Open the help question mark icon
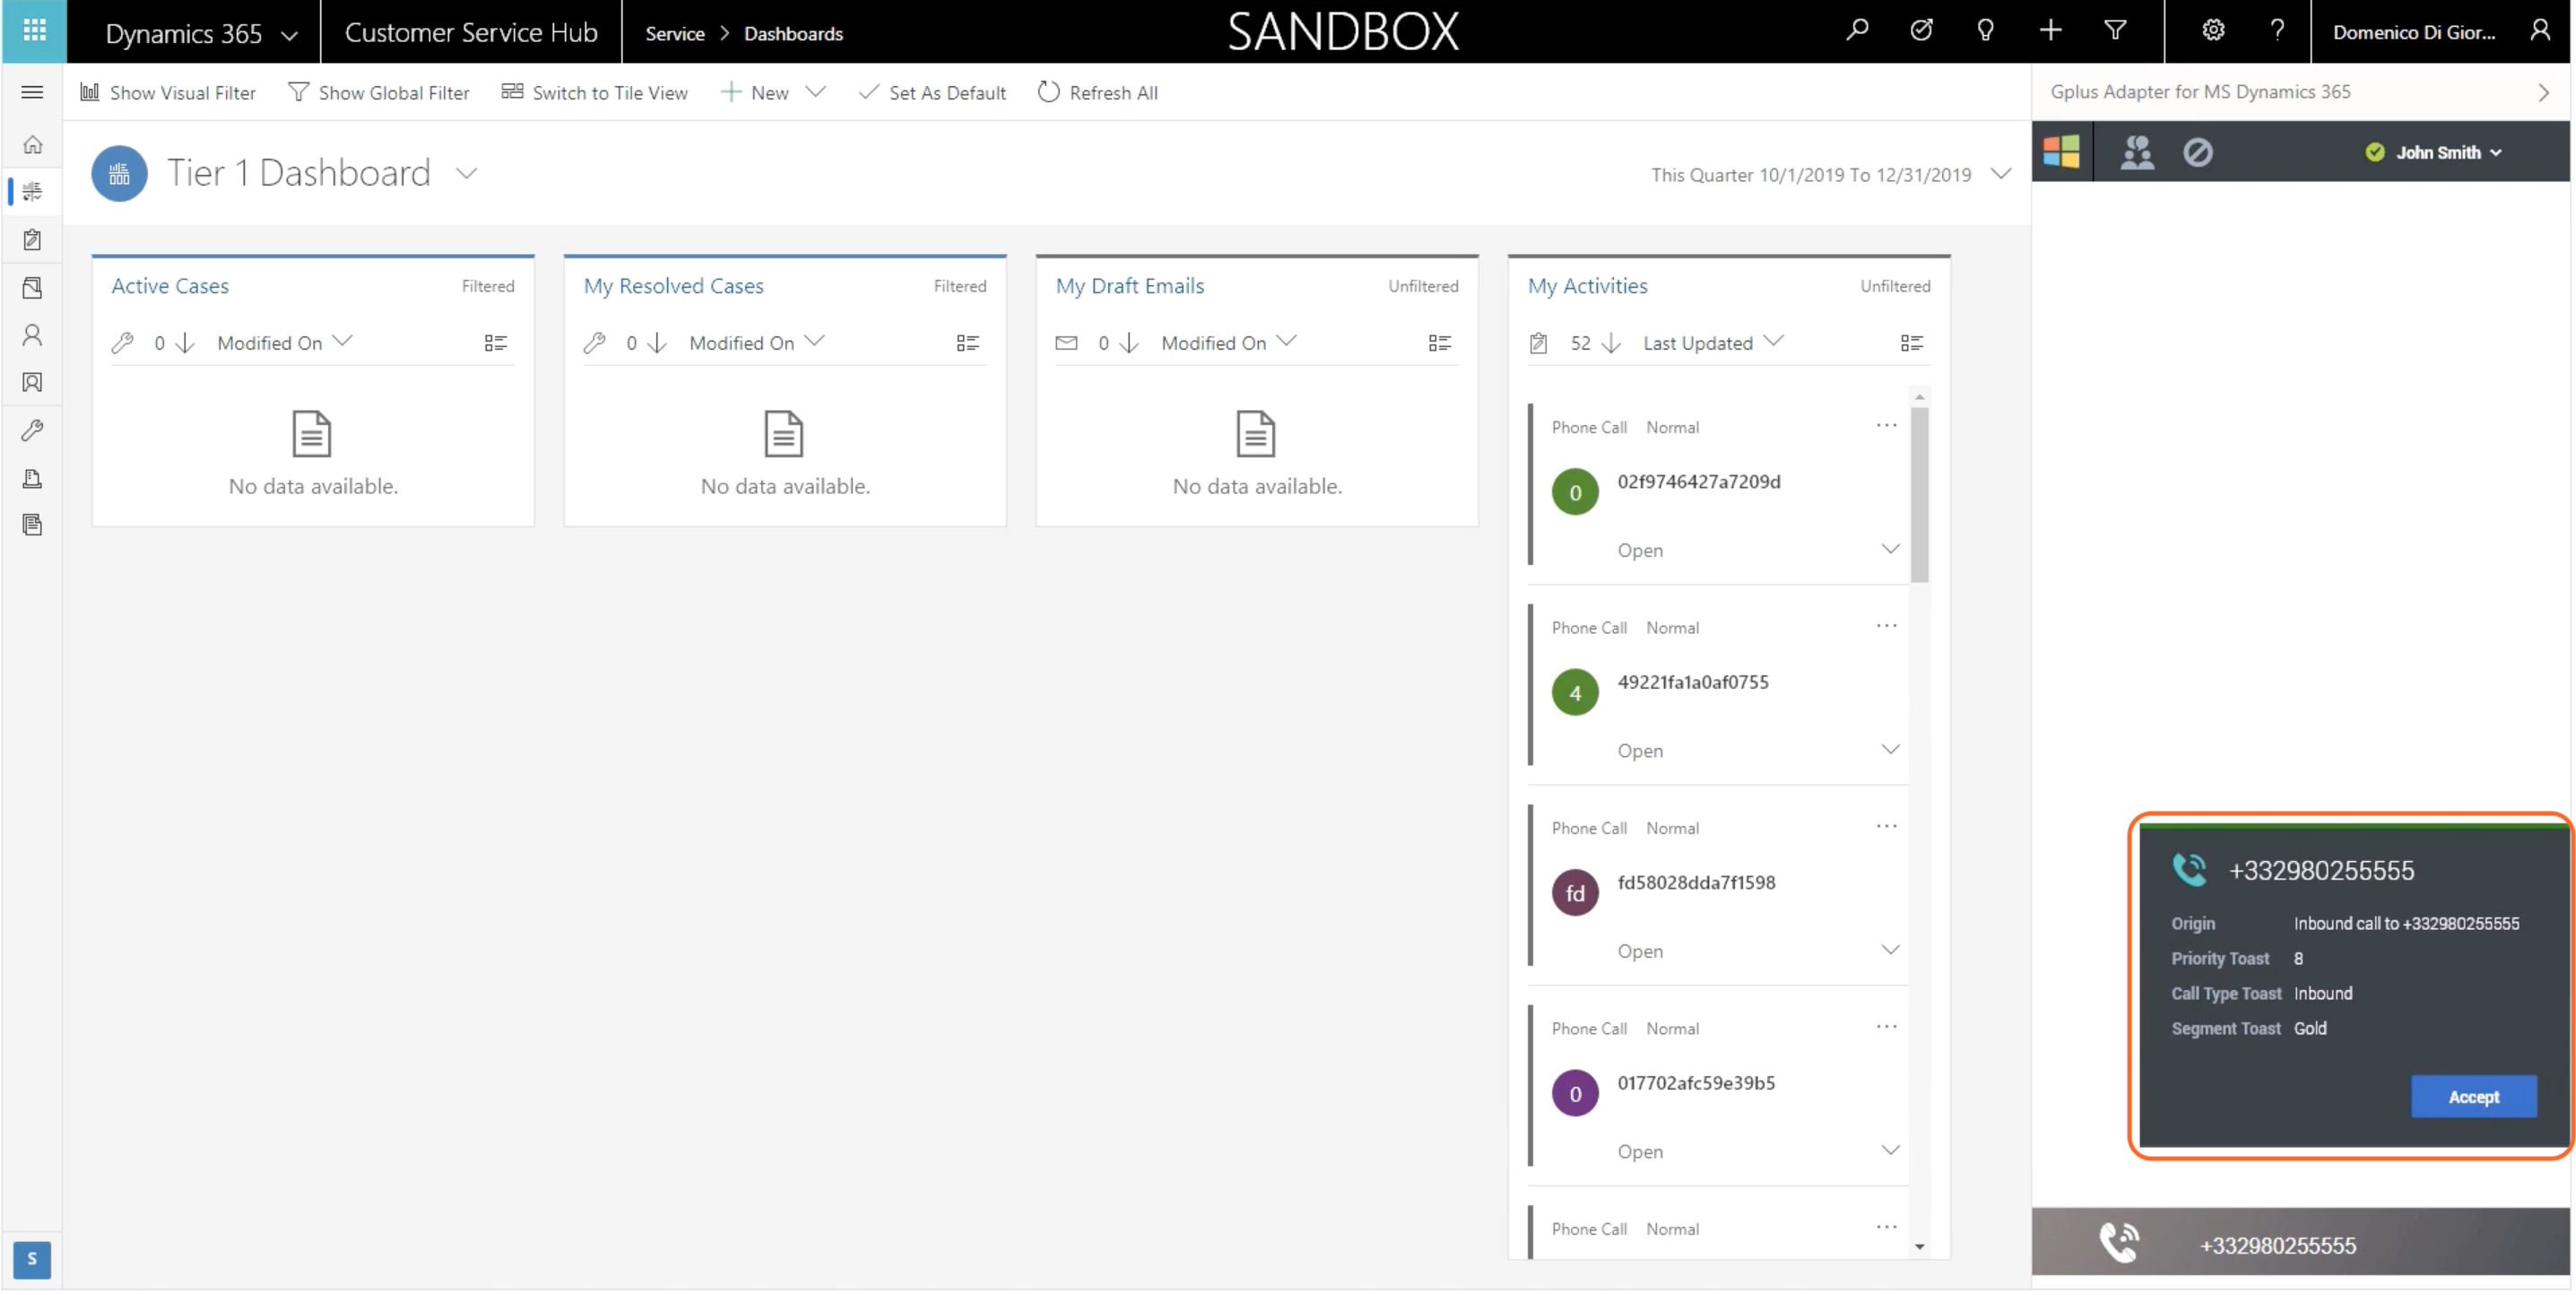2576x1295 pixels. [2277, 31]
